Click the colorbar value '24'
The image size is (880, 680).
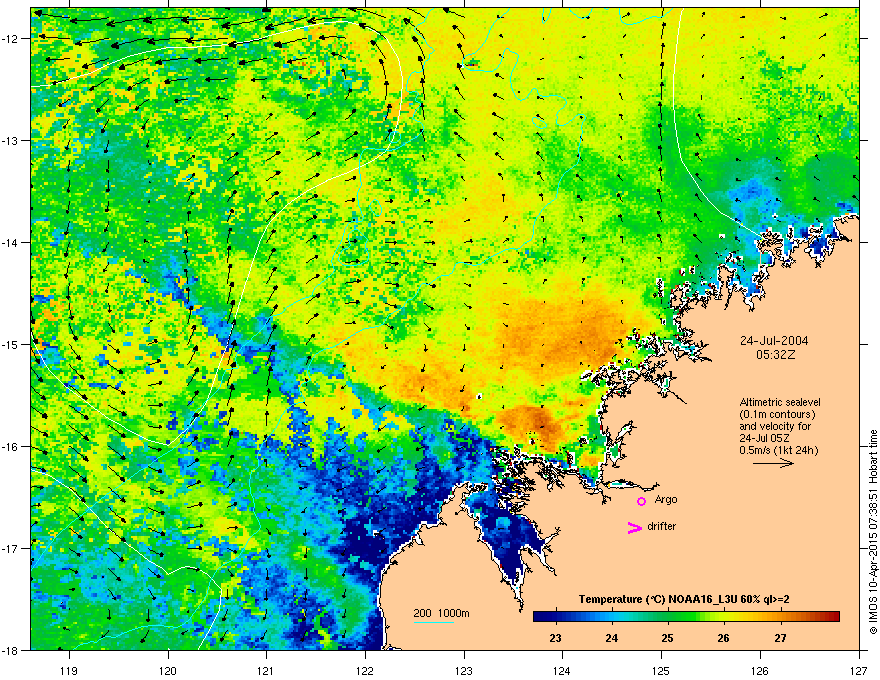pyautogui.click(x=611, y=638)
